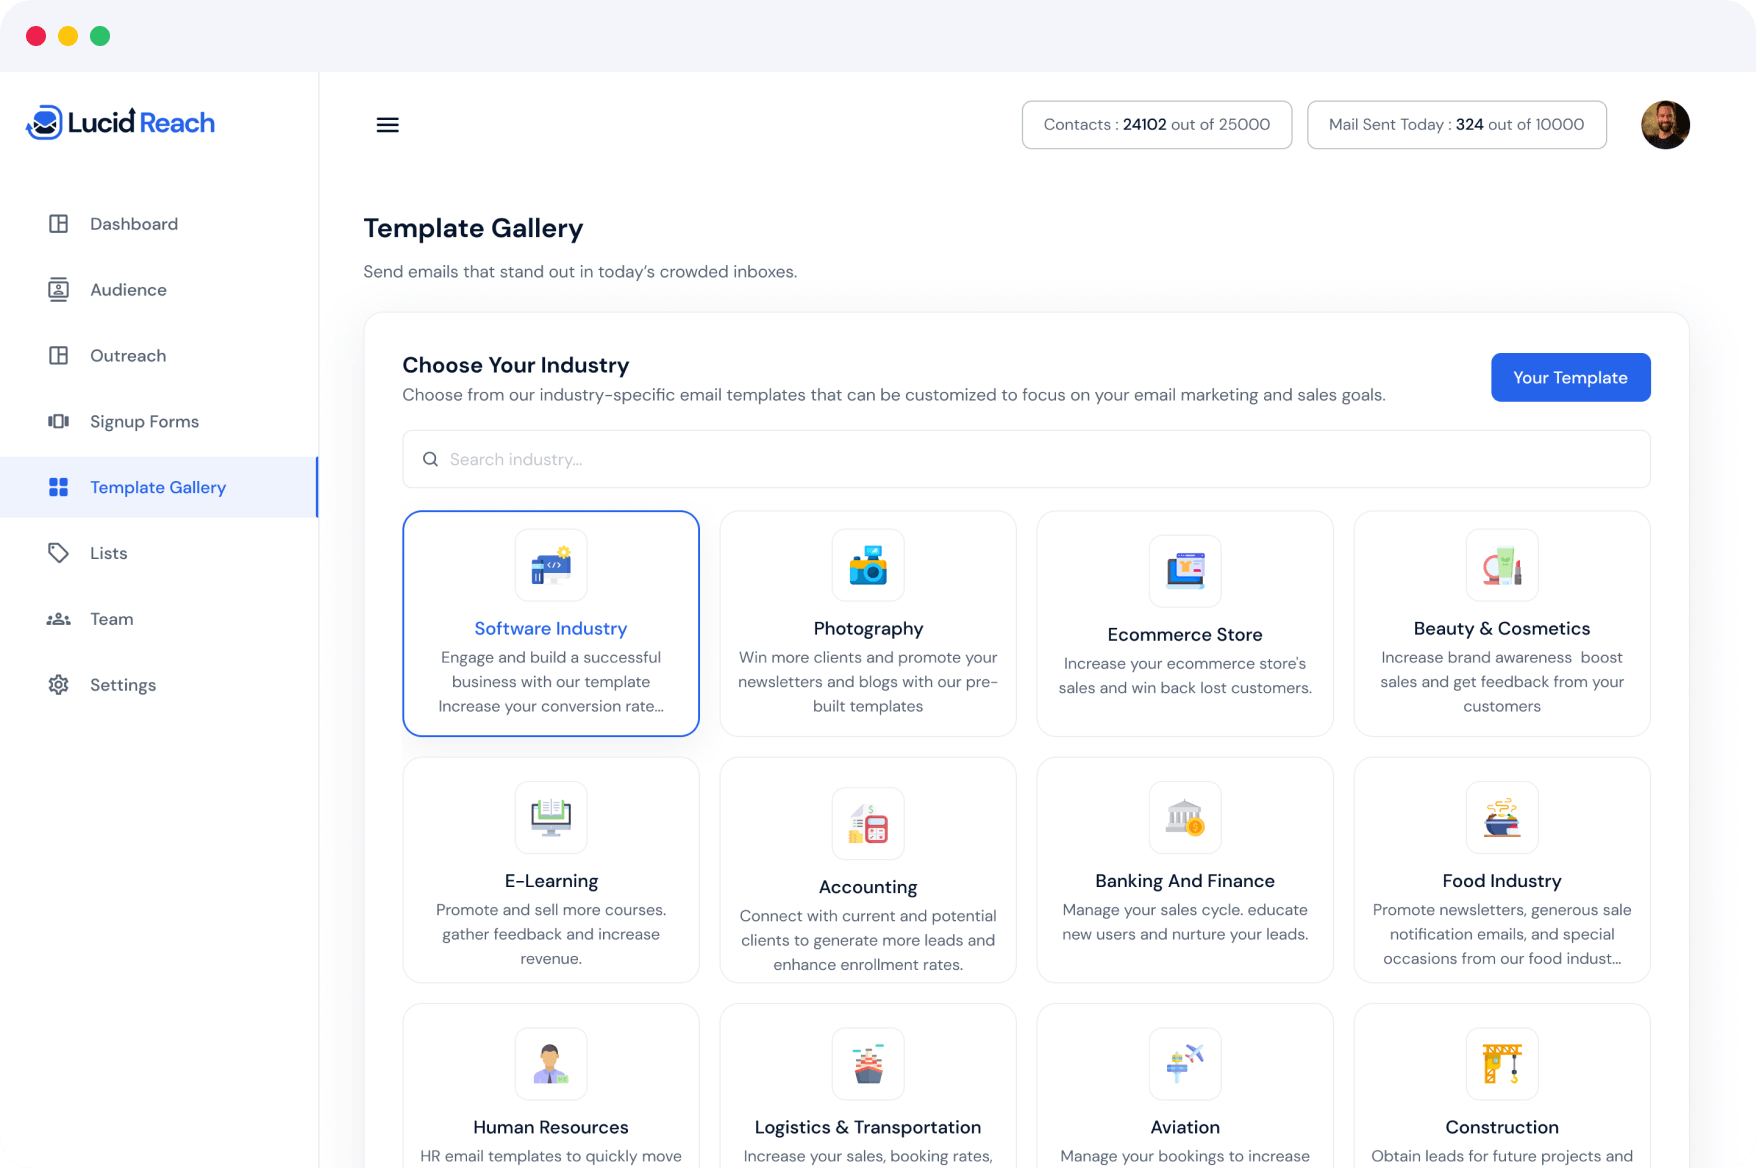The height and width of the screenshot is (1168, 1756).
Task: Choose the Accounting template card title
Action: click(867, 887)
